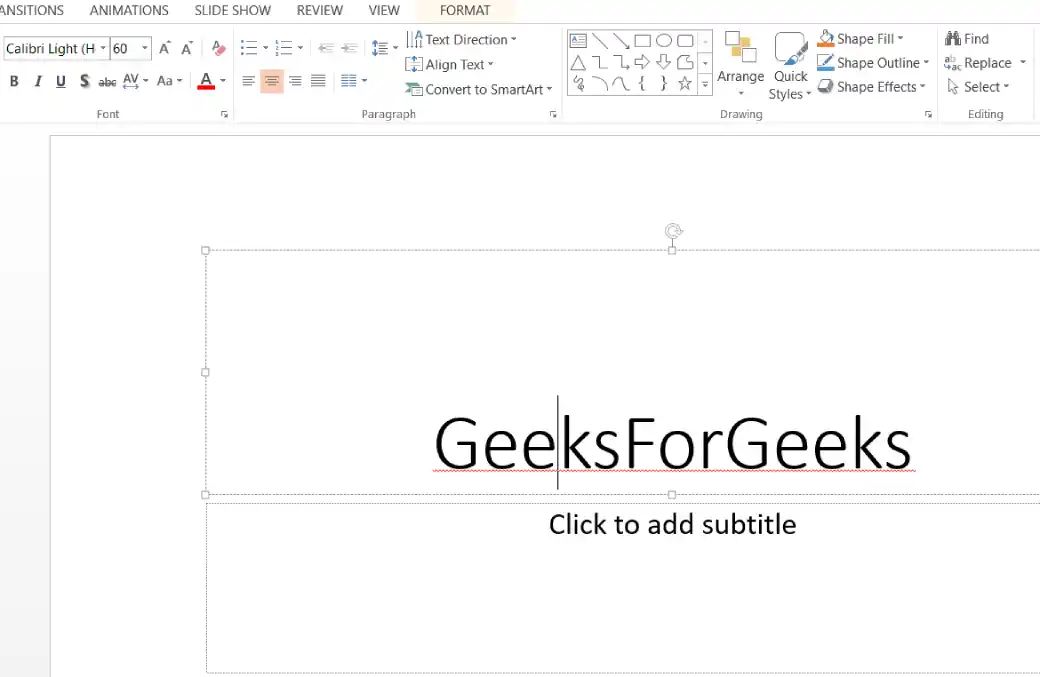Open Text Direction options
The image size is (1040, 677).
(x=461, y=40)
